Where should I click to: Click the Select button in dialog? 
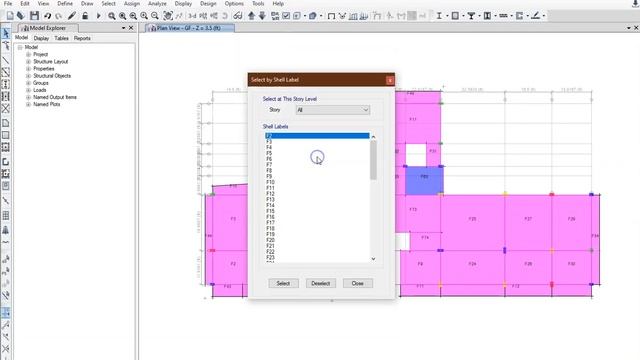[x=283, y=283]
